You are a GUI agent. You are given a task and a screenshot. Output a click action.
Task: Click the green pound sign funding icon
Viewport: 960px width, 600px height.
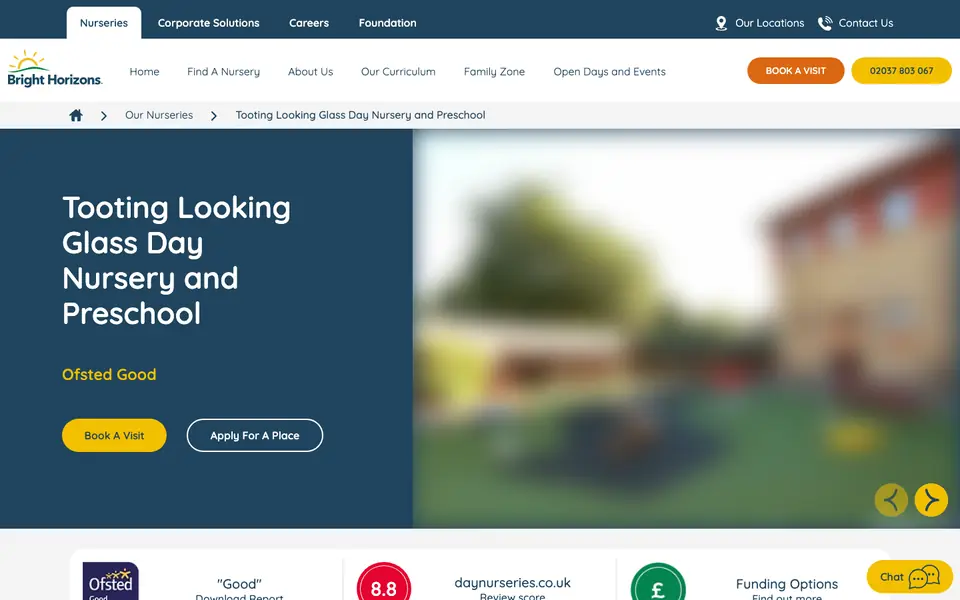tap(658, 582)
